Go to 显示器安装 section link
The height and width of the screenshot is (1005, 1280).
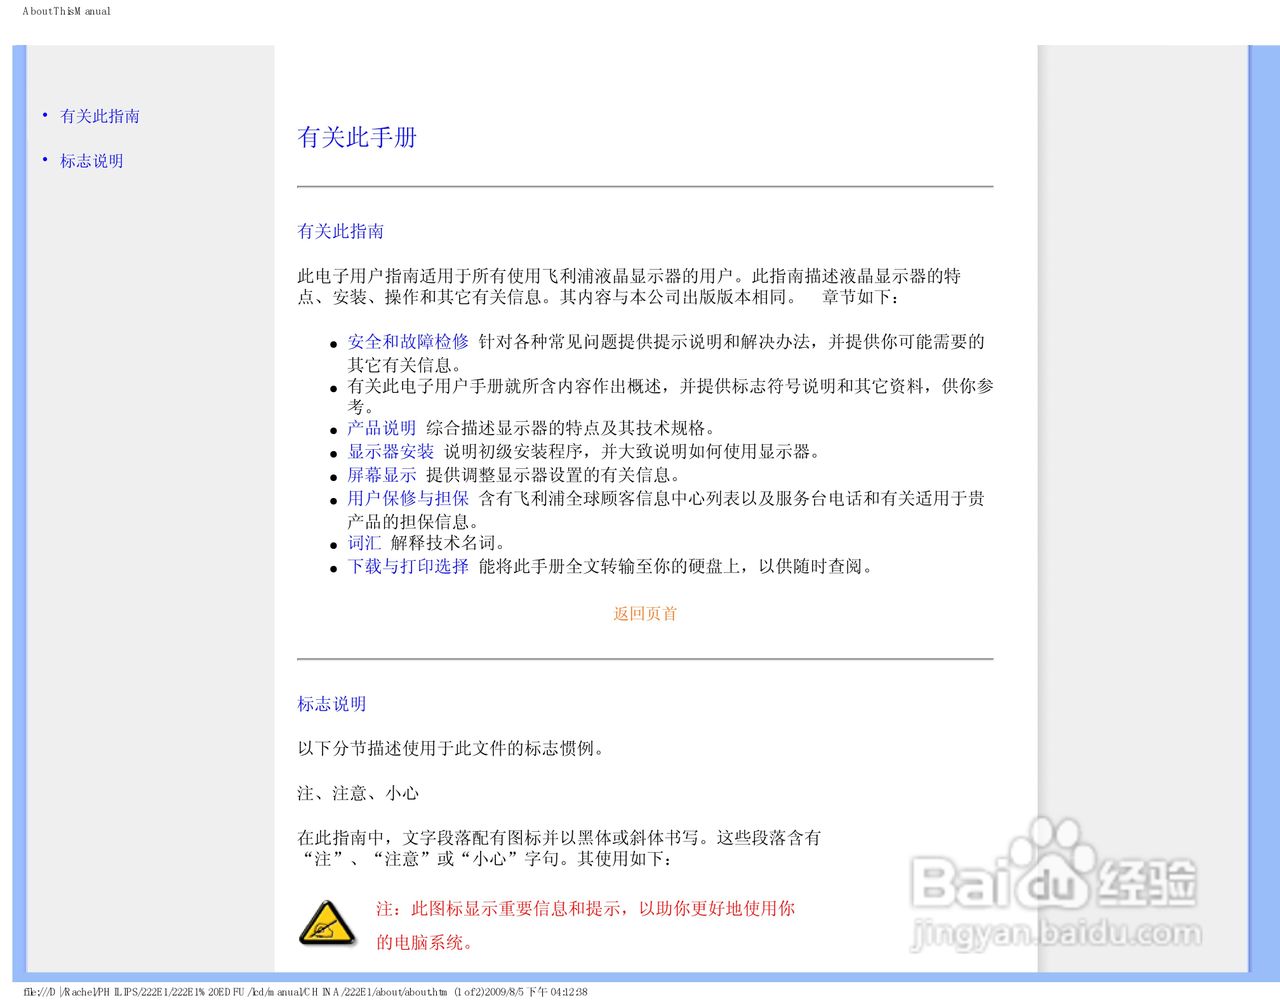(x=391, y=452)
